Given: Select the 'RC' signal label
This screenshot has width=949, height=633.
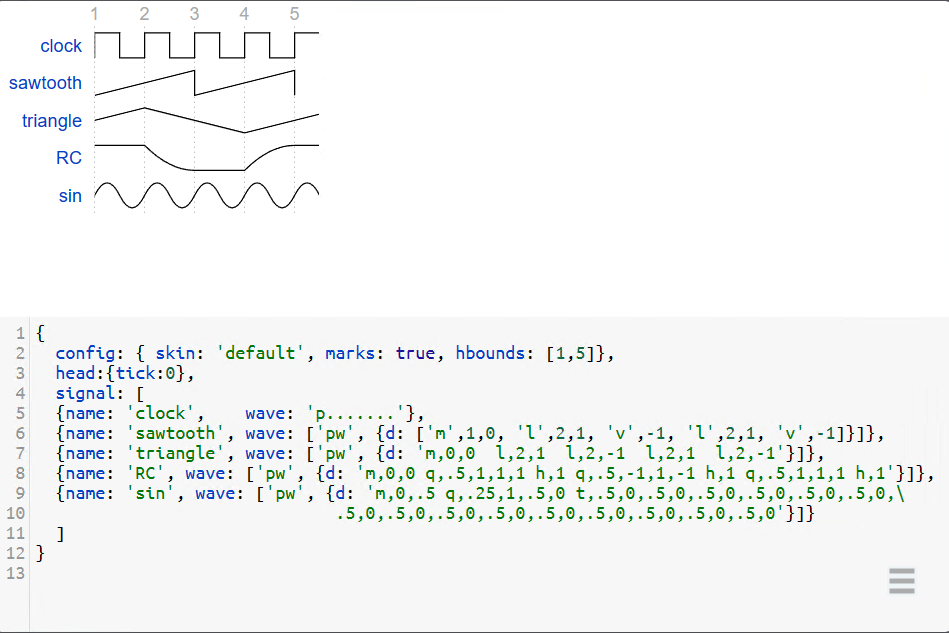Looking at the screenshot, I should click(69, 158).
